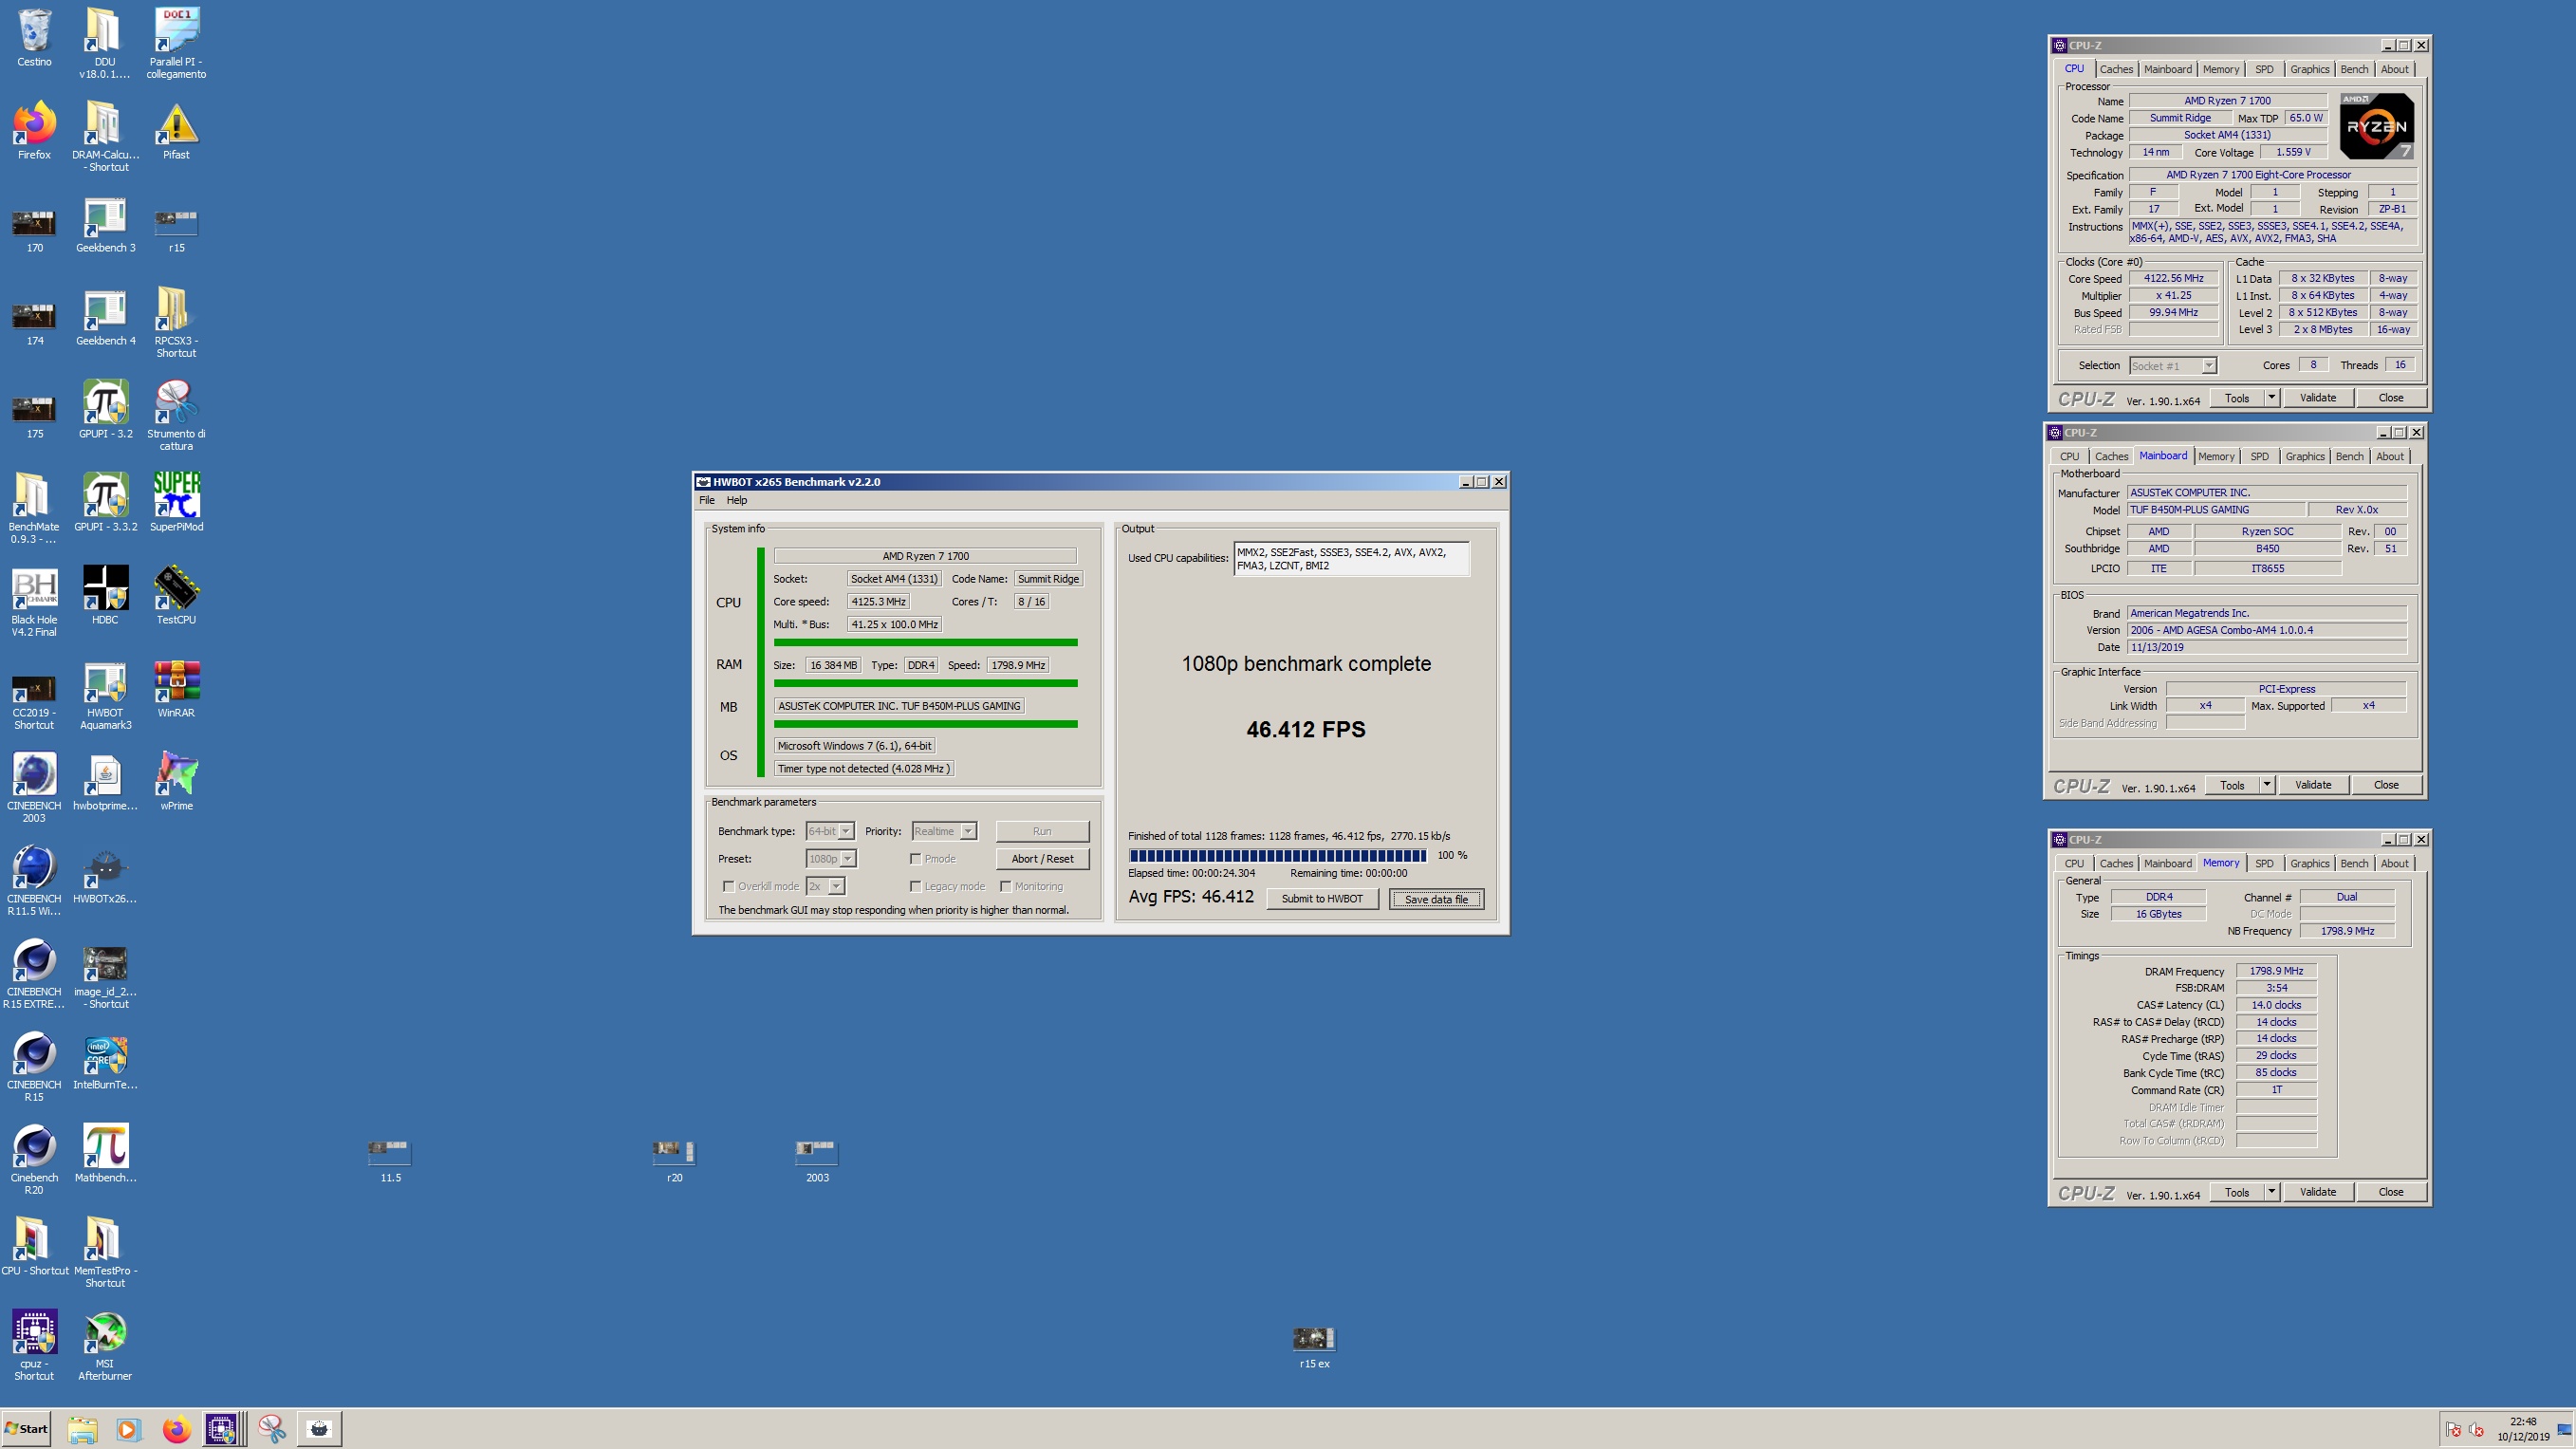Click Firefox icon in the taskbar
This screenshot has width=2576, height=1449.
(x=176, y=1429)
